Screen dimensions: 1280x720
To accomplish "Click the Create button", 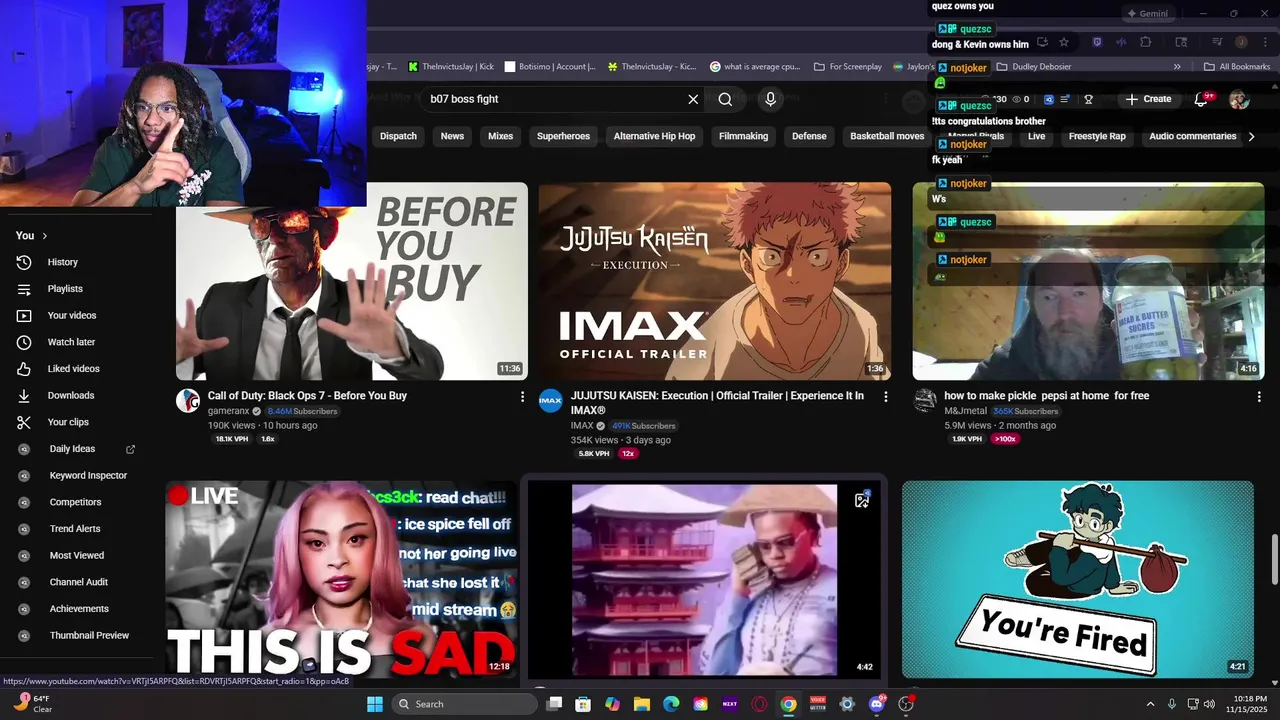I will pyautogui.click(x=1148, y=99).
